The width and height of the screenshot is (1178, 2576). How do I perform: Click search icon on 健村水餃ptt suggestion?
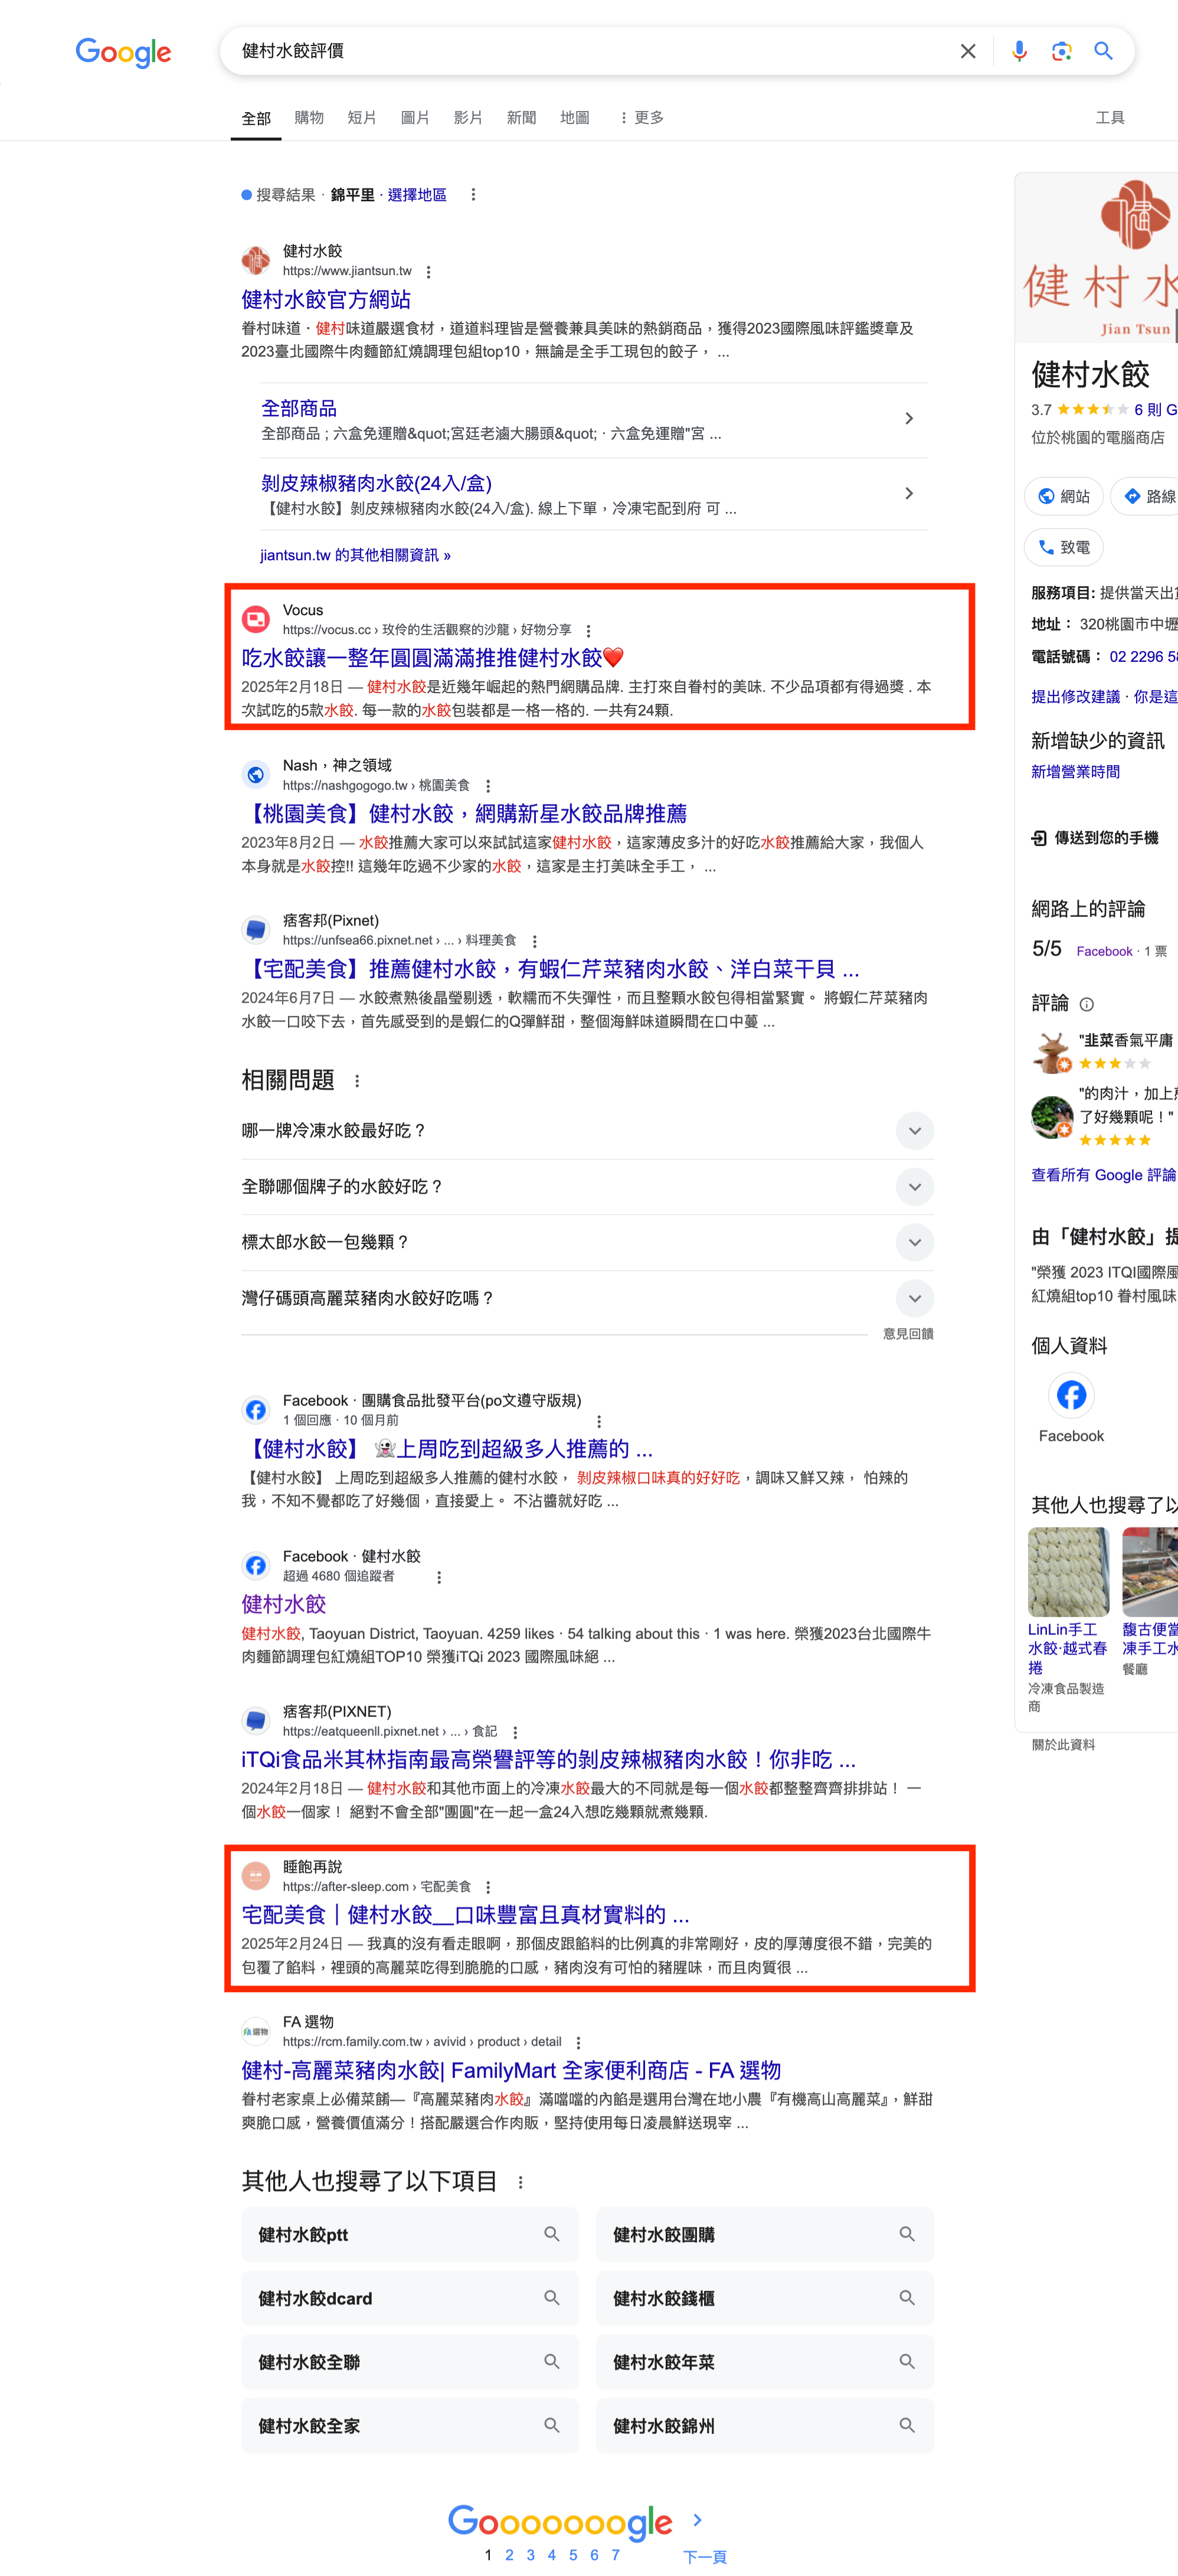click(551, 2234)
